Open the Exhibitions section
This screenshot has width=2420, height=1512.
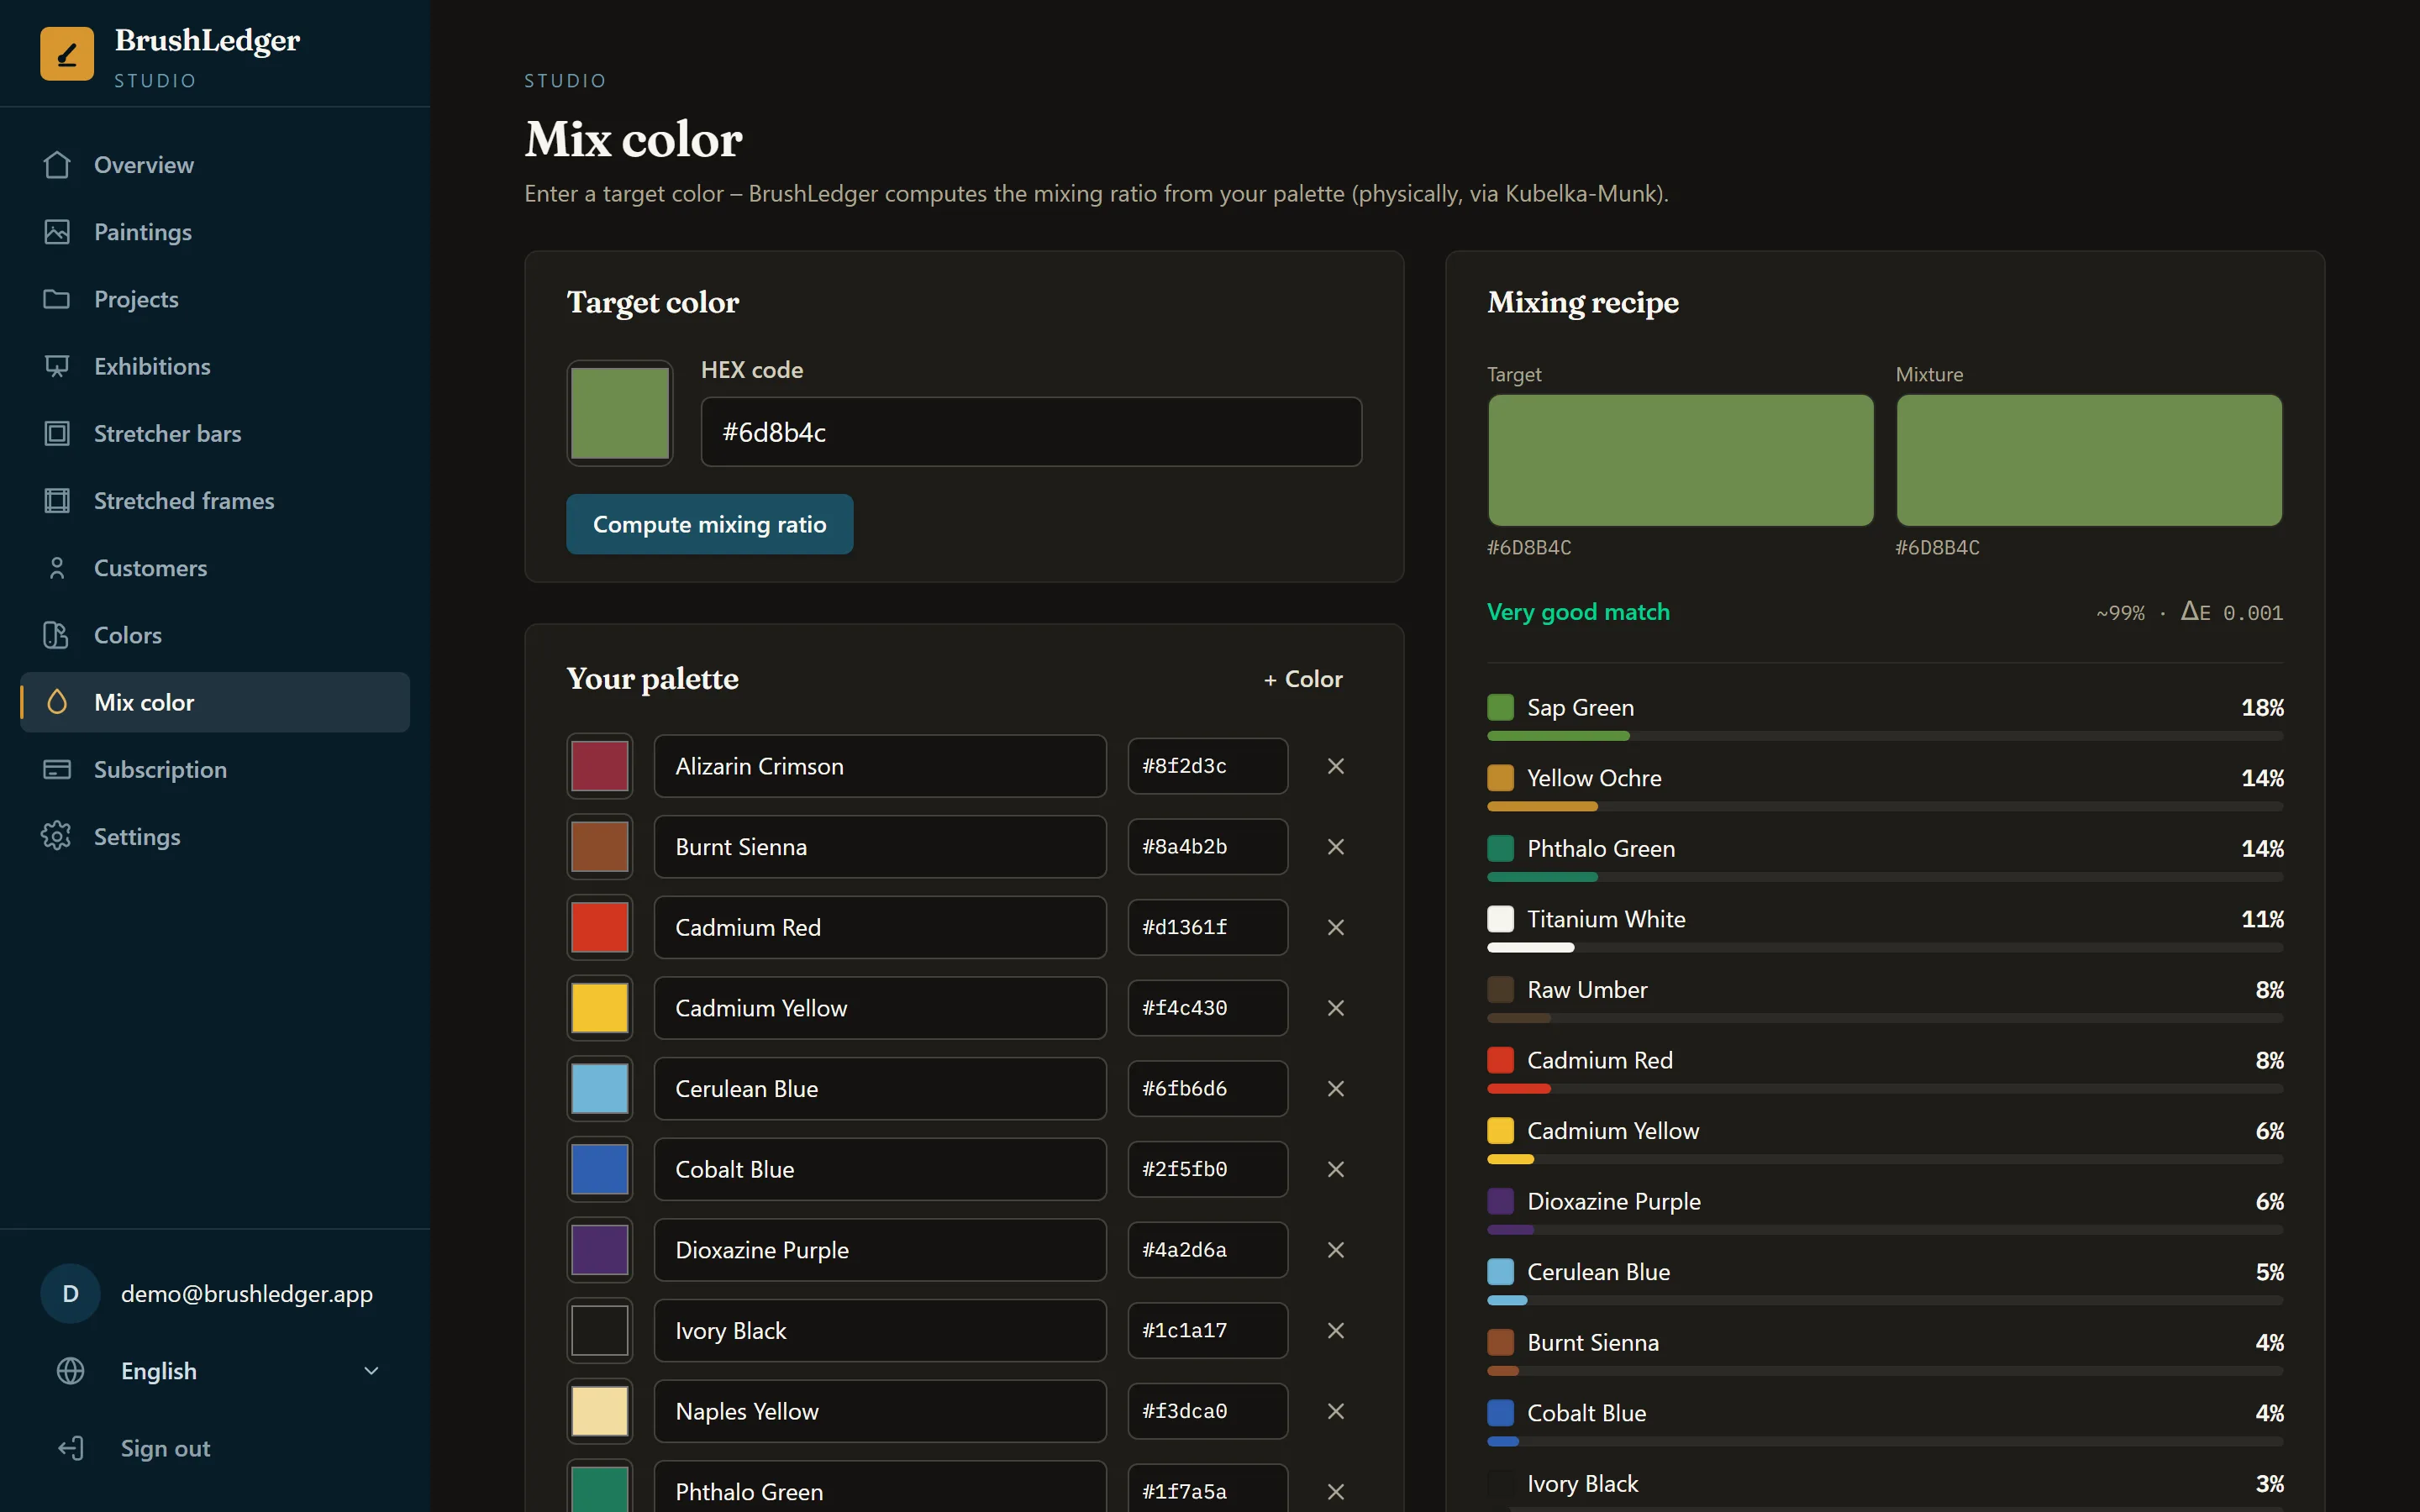215,366
